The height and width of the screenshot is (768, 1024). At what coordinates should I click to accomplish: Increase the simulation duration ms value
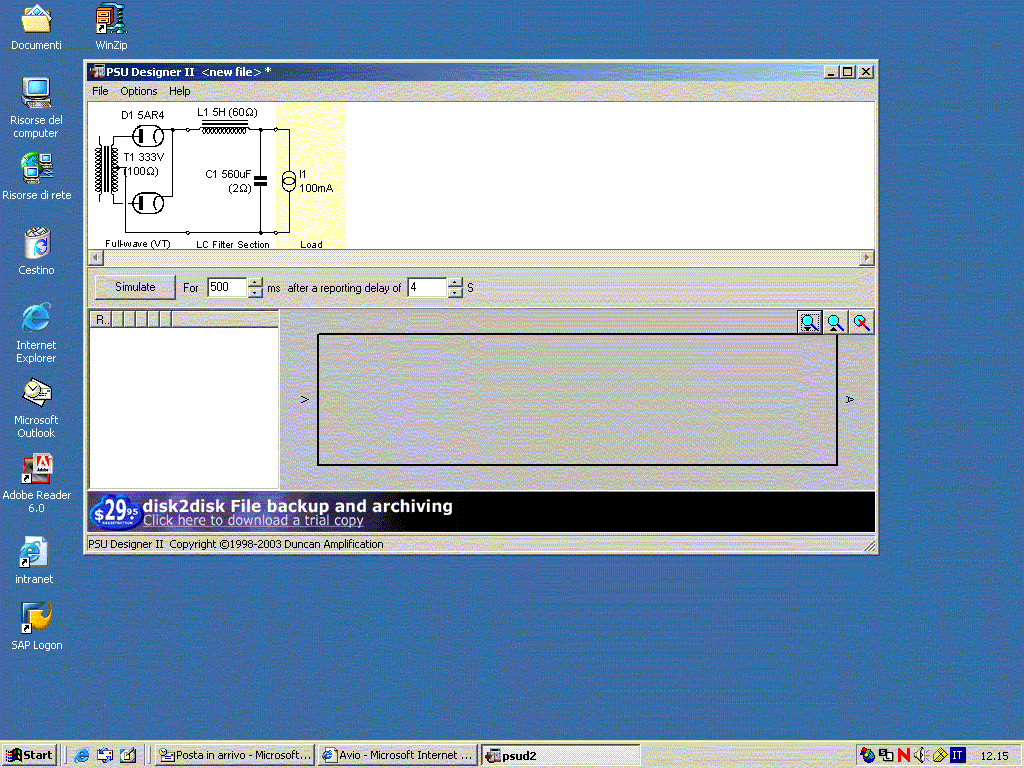point(255,283)
